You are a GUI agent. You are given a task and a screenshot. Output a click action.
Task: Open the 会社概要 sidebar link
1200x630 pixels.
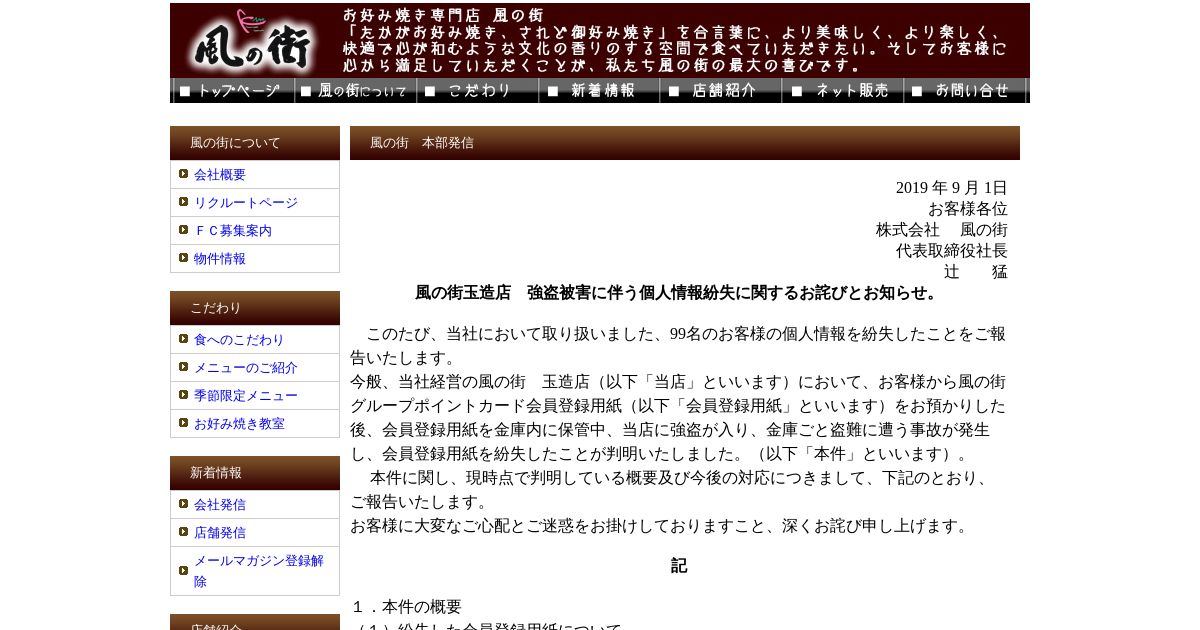[x=220, y=175]
